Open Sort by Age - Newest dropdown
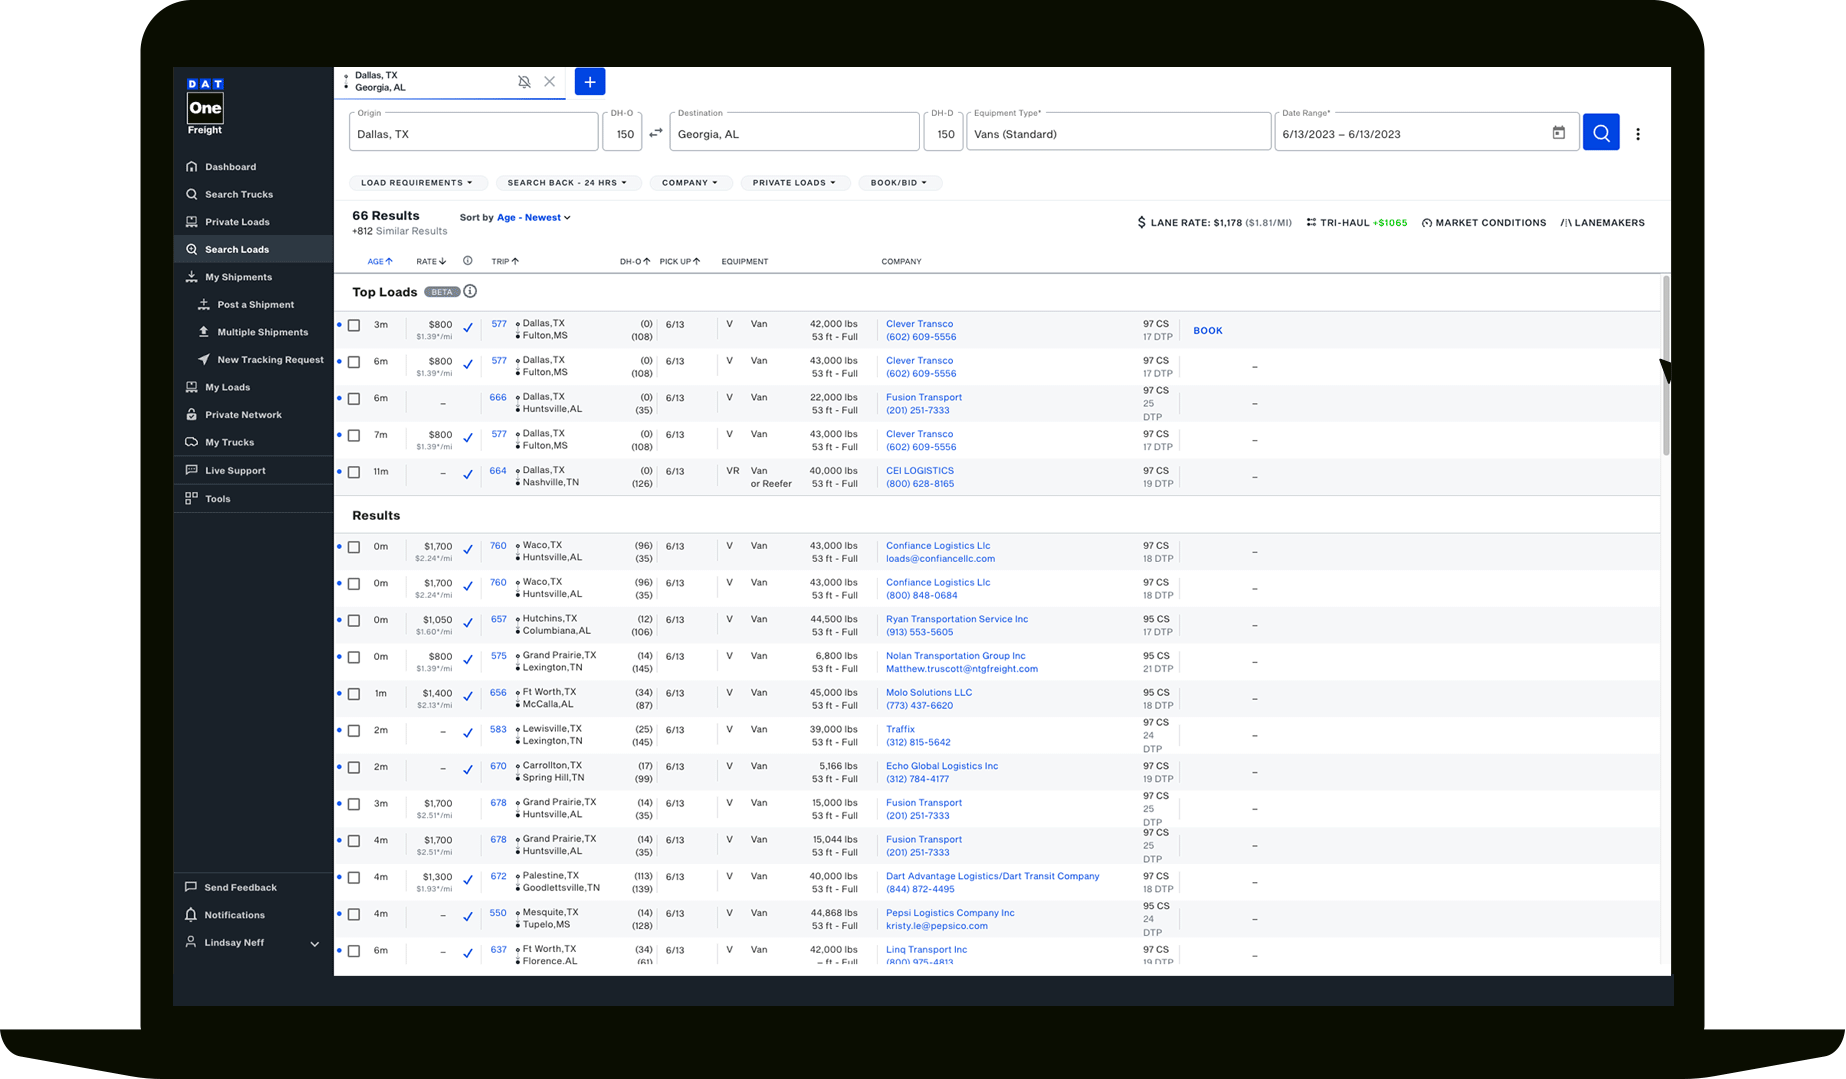 click(534, 218)
